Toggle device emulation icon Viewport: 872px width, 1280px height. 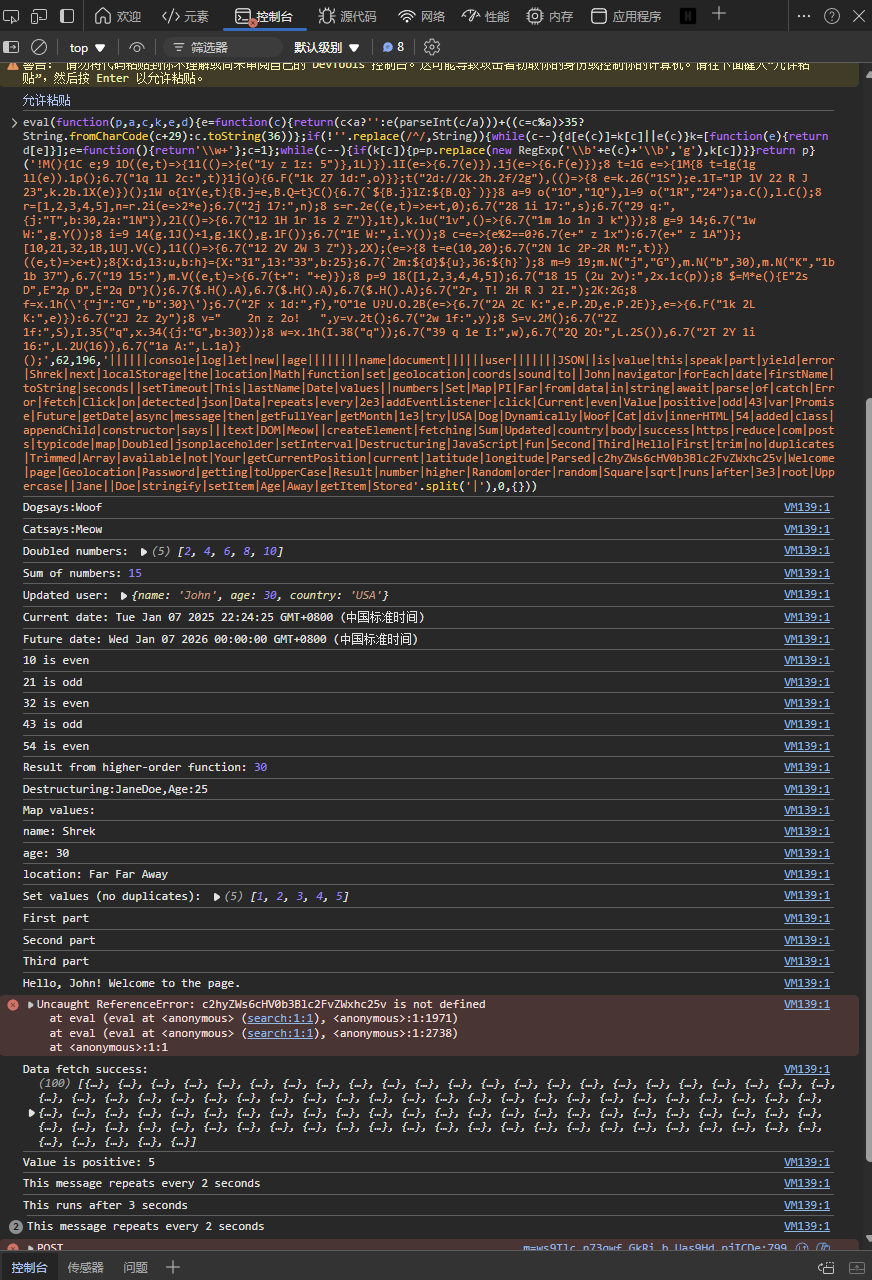pos(39,16)
